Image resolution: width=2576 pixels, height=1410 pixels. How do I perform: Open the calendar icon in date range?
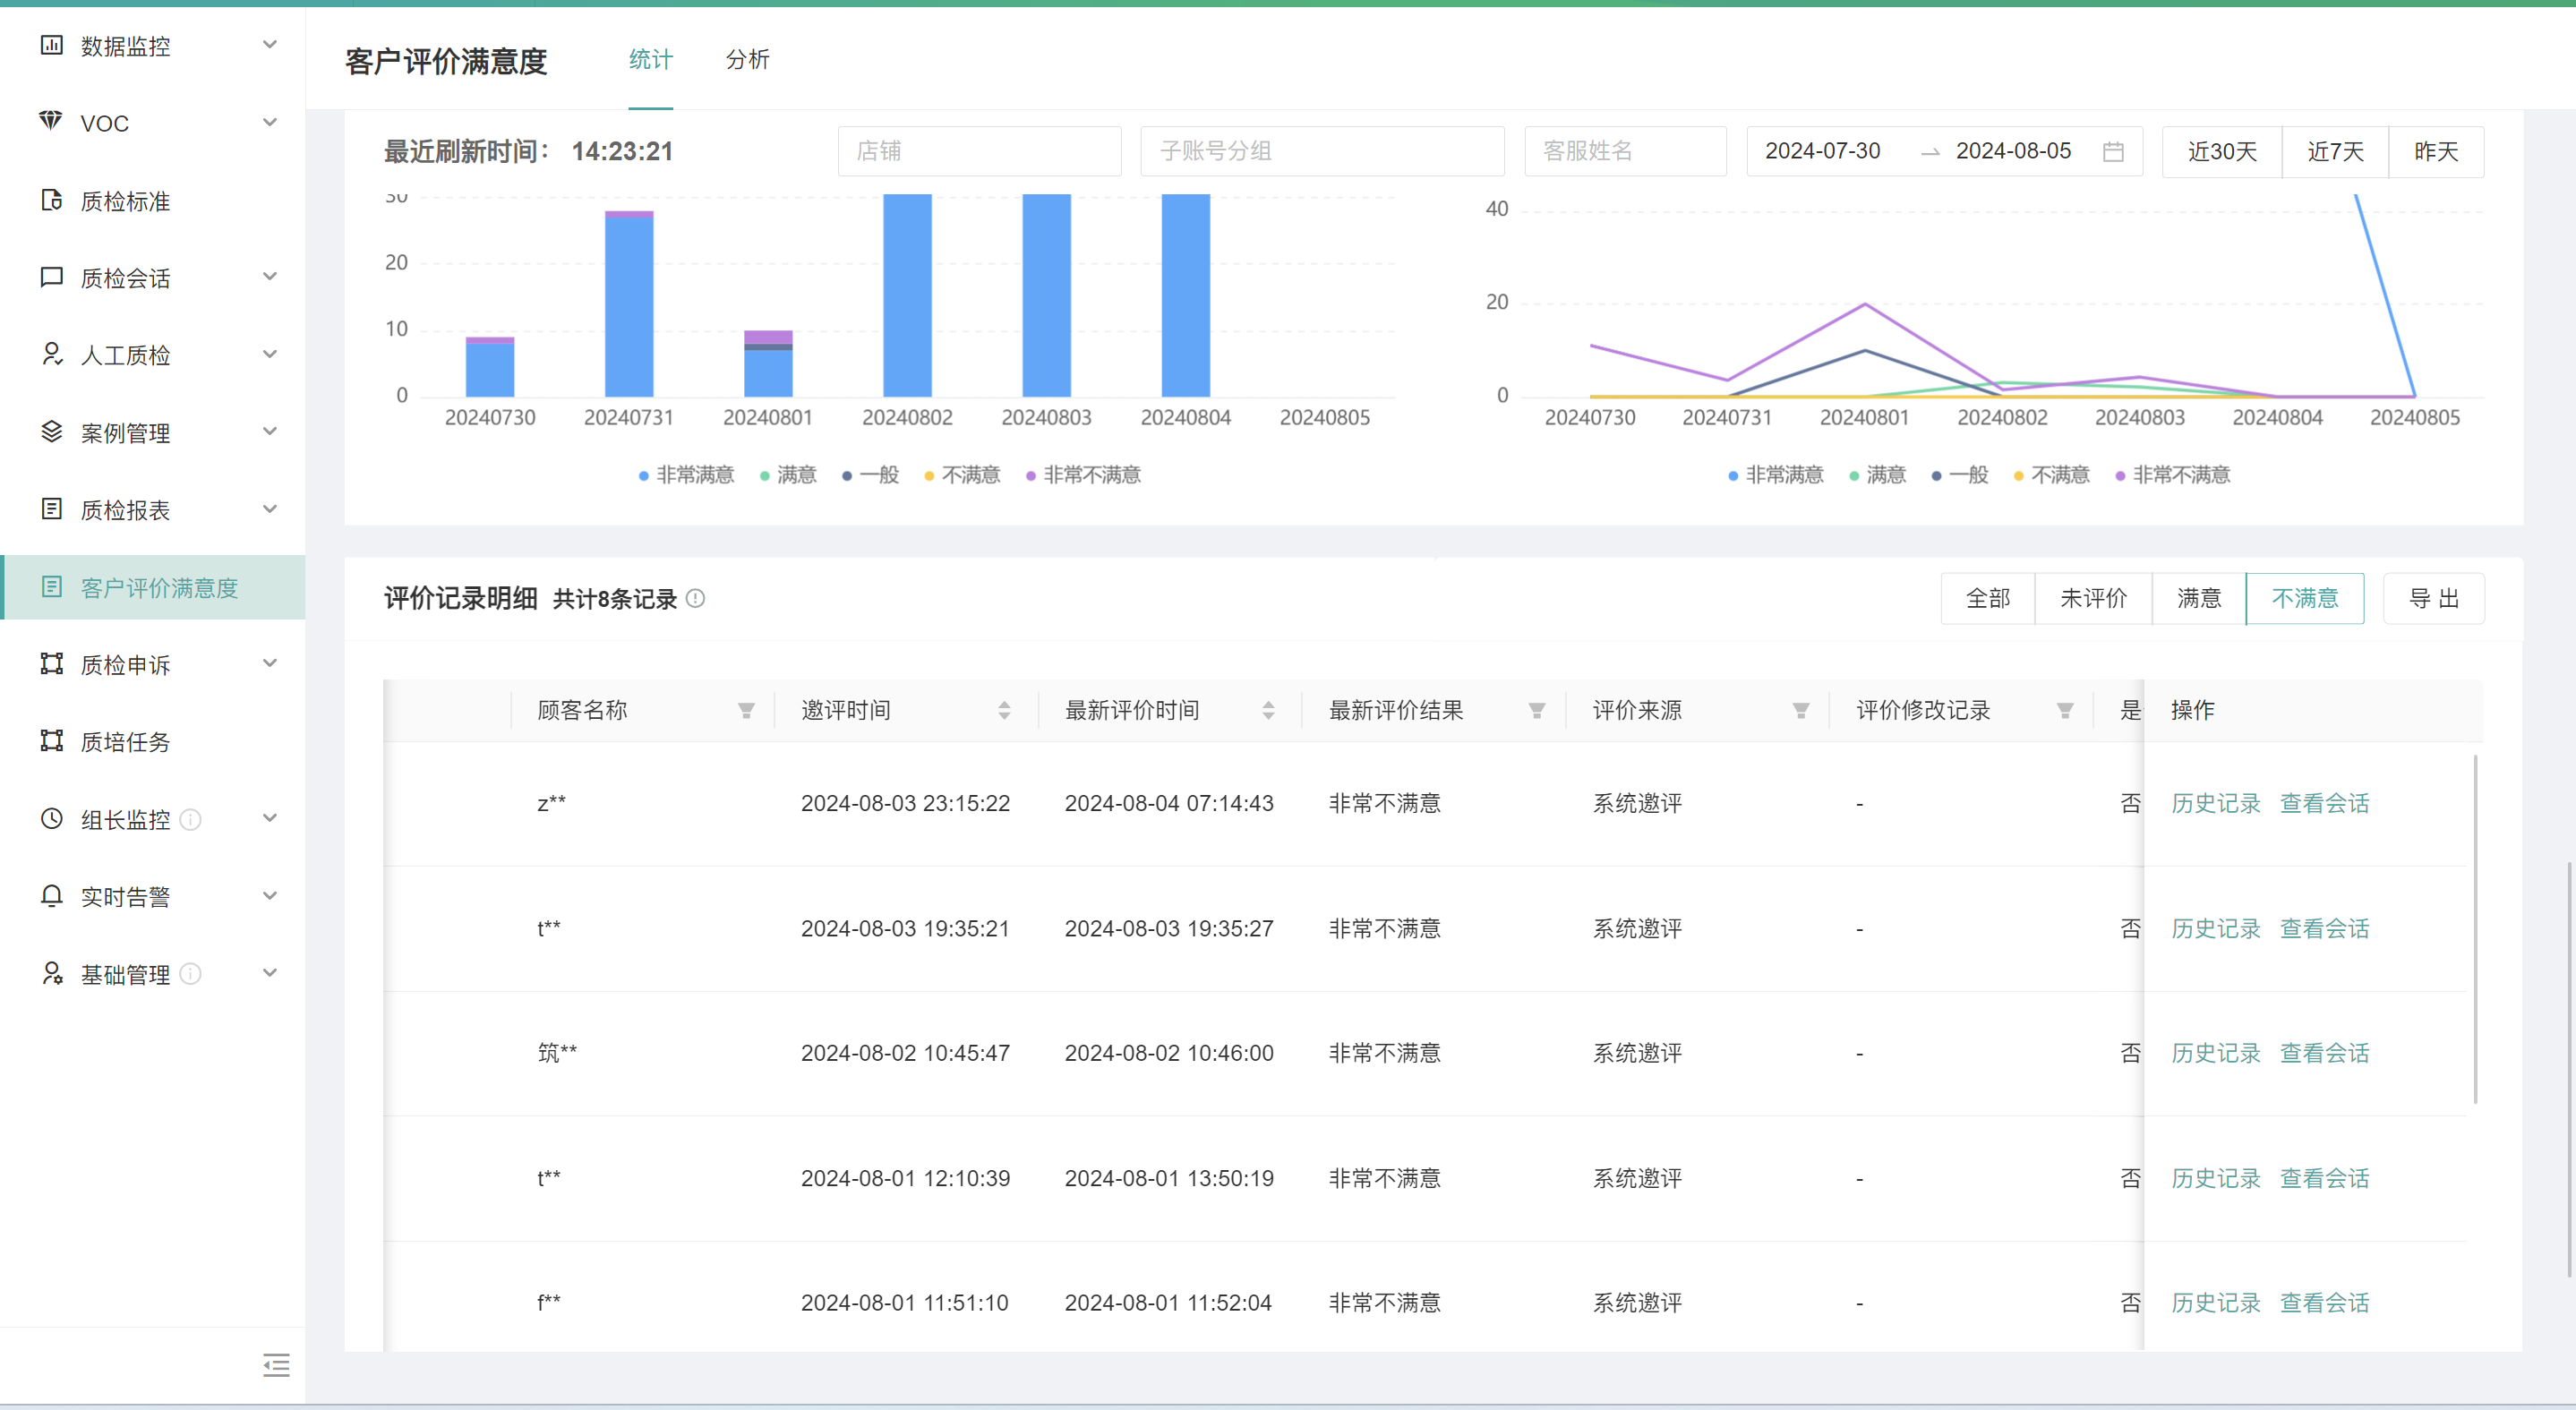[x=2113, y=151]
